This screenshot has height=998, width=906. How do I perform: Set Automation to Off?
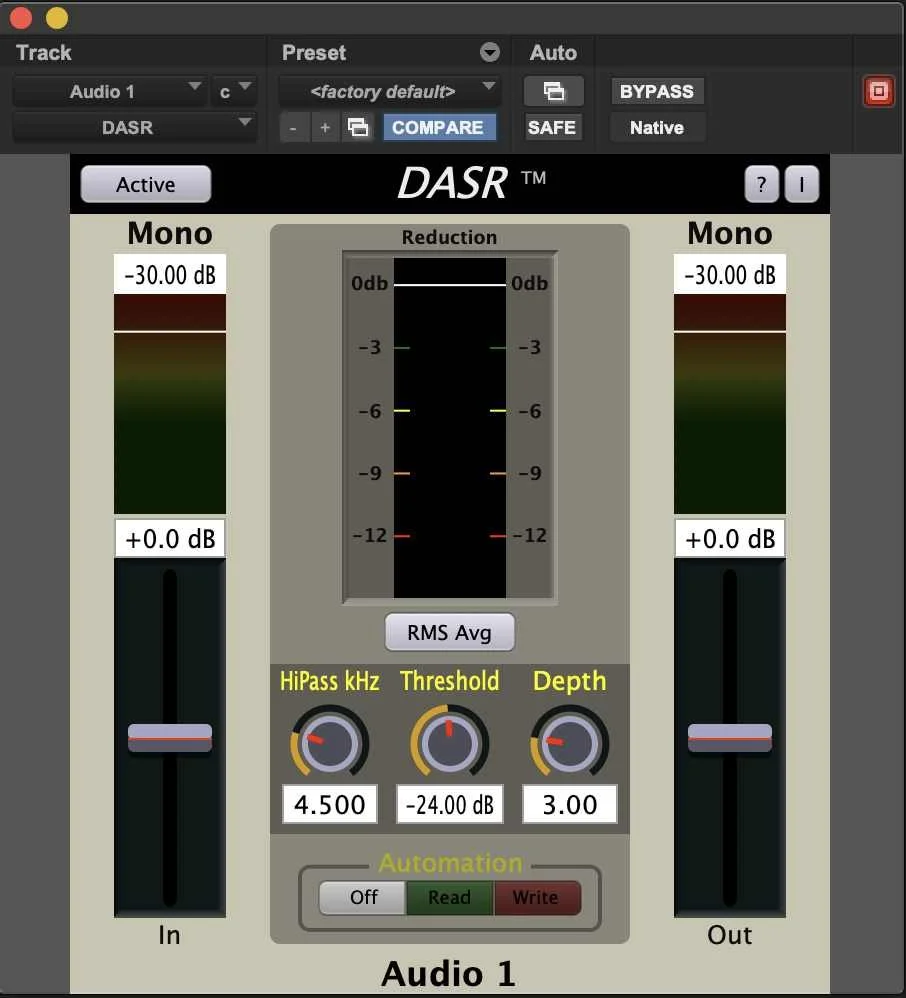[x=363, y=897]
